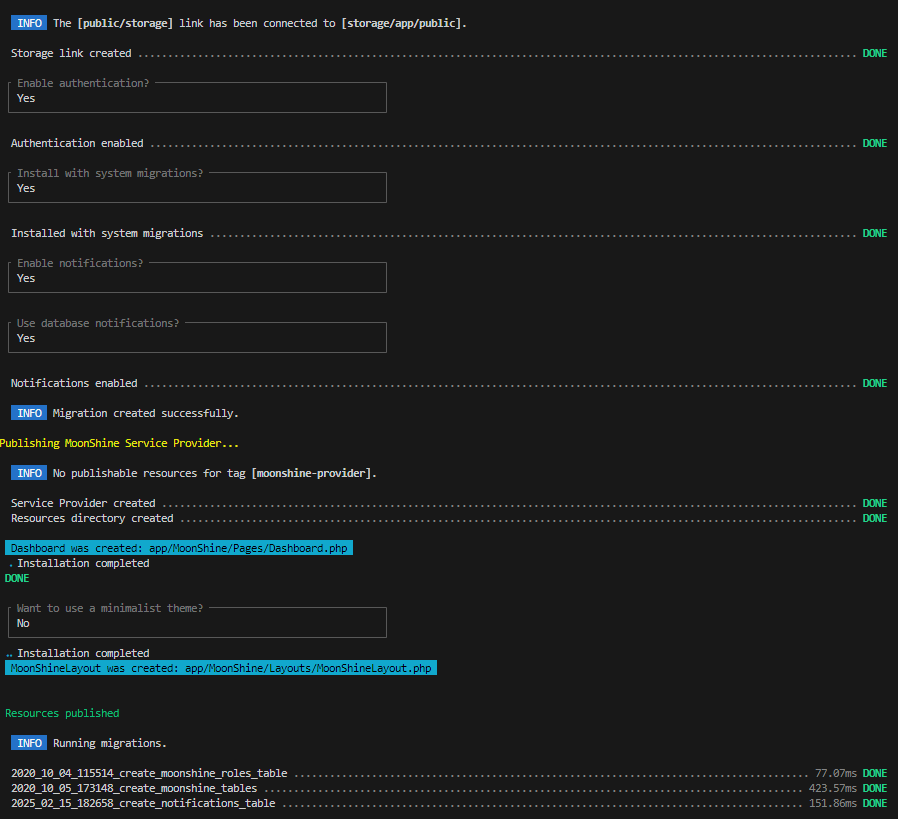
Task: Click "Installation completed" just below the Dashboard line
Action: tap(83, 563)
